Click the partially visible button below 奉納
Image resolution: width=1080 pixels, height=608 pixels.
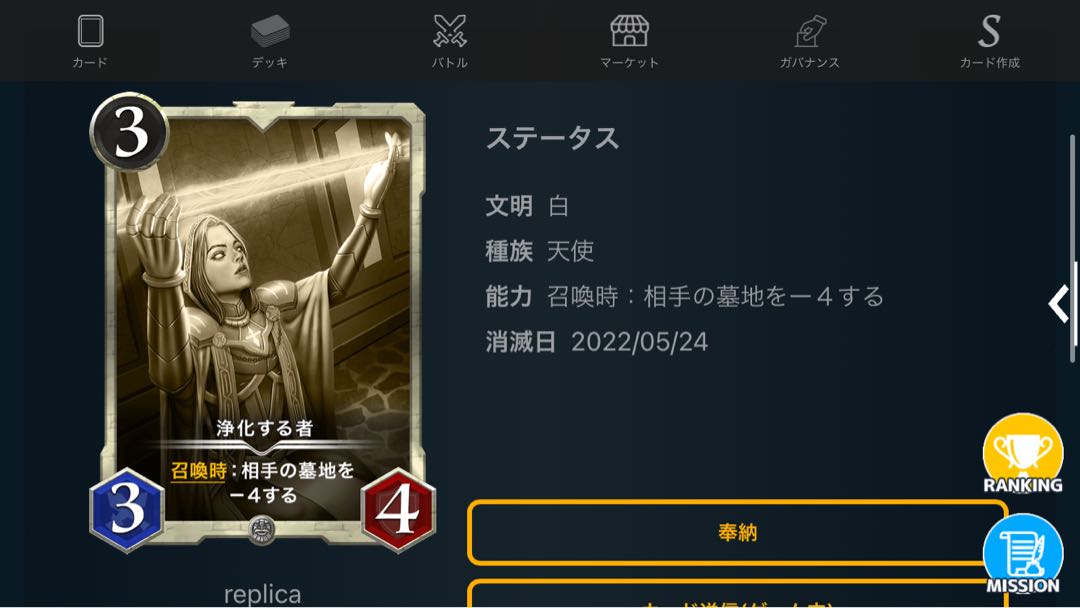point(738,594)
